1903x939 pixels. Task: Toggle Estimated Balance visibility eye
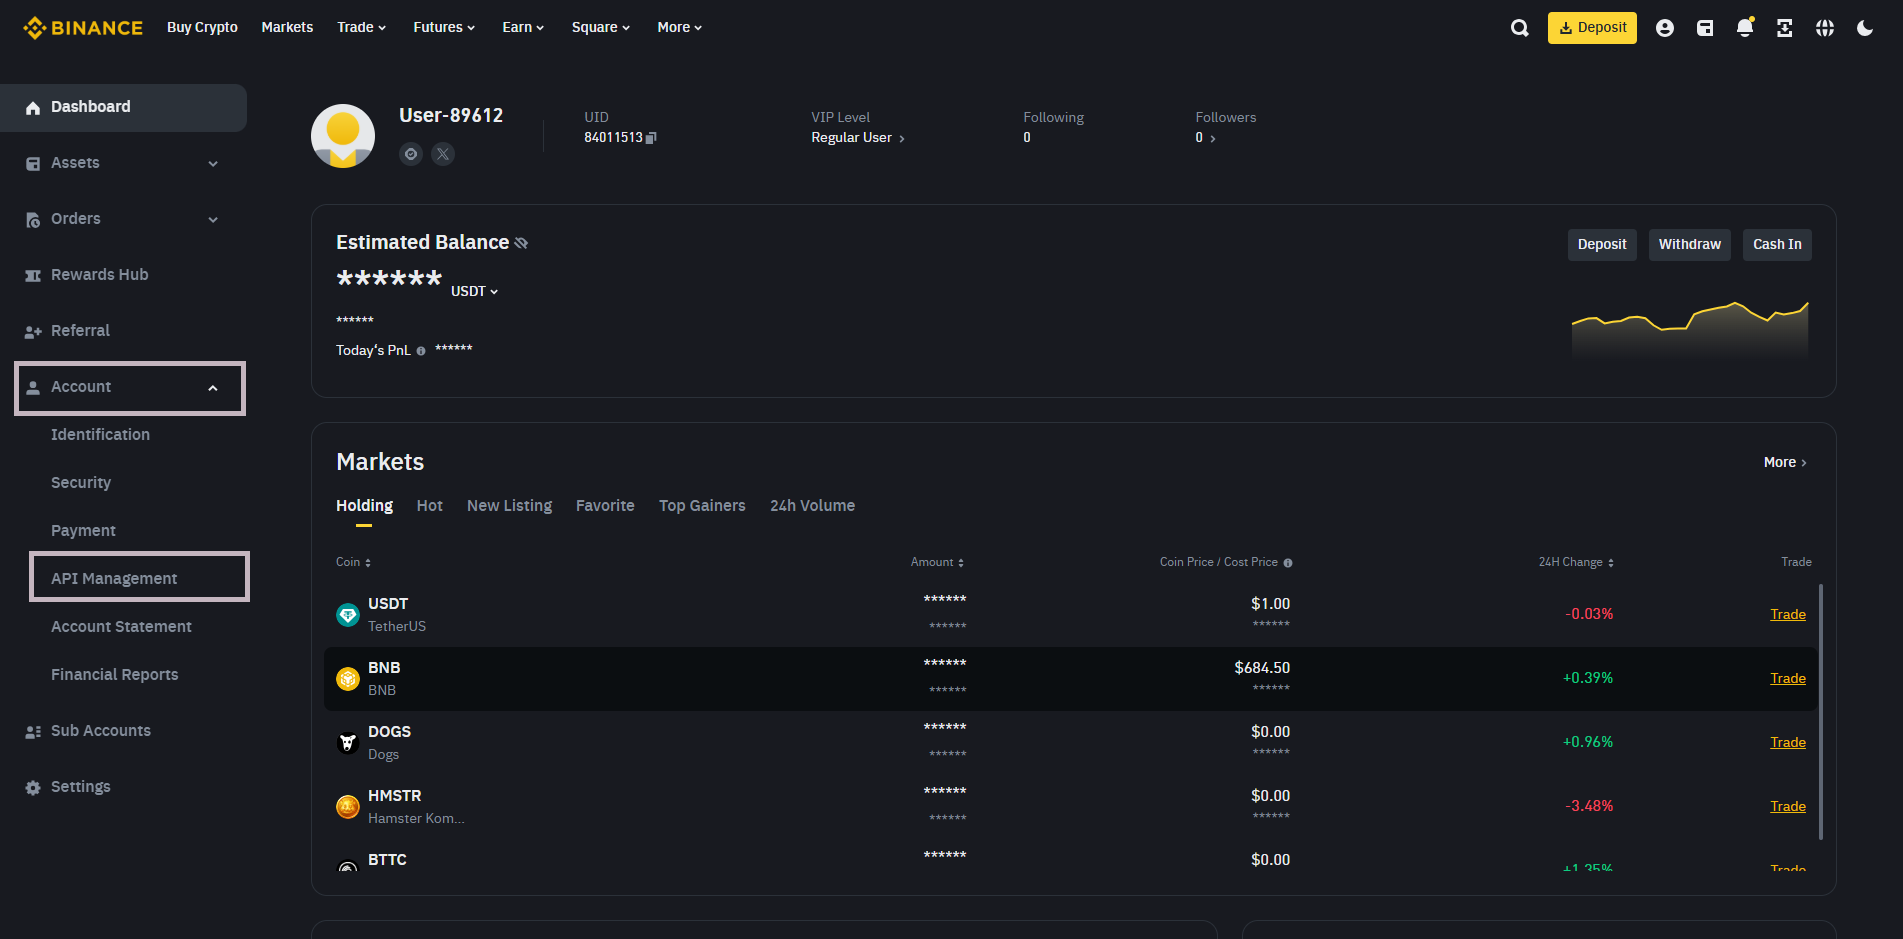[521, 243]
